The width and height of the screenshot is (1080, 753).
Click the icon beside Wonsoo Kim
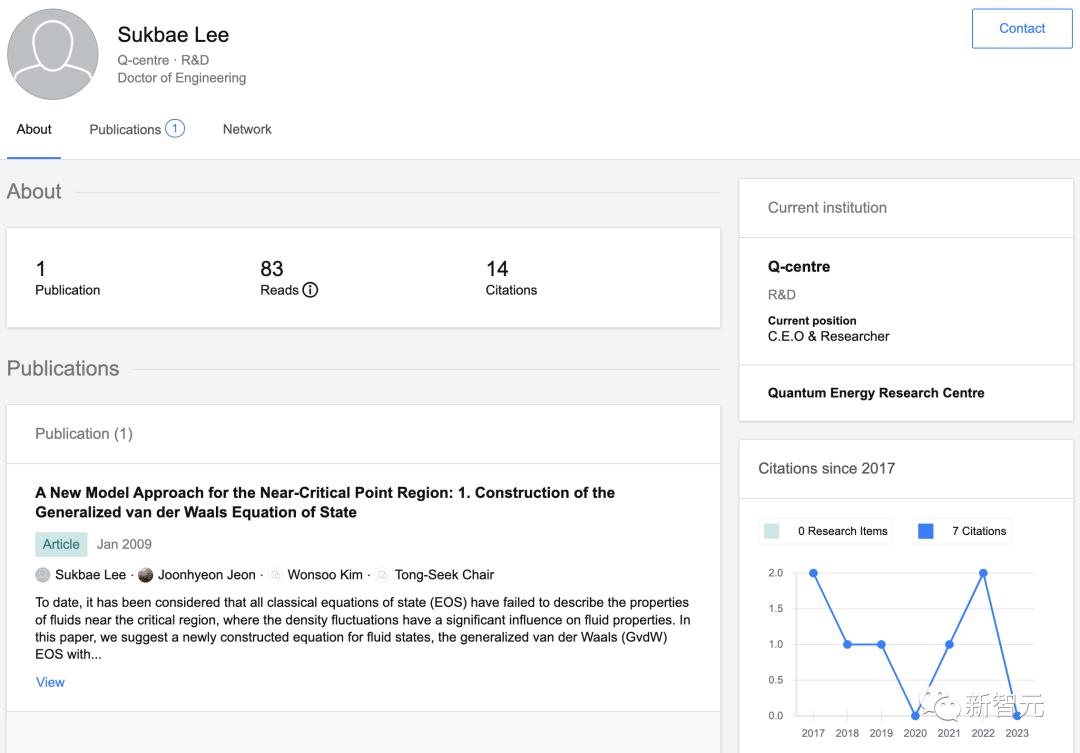click(x=275, y=575)
